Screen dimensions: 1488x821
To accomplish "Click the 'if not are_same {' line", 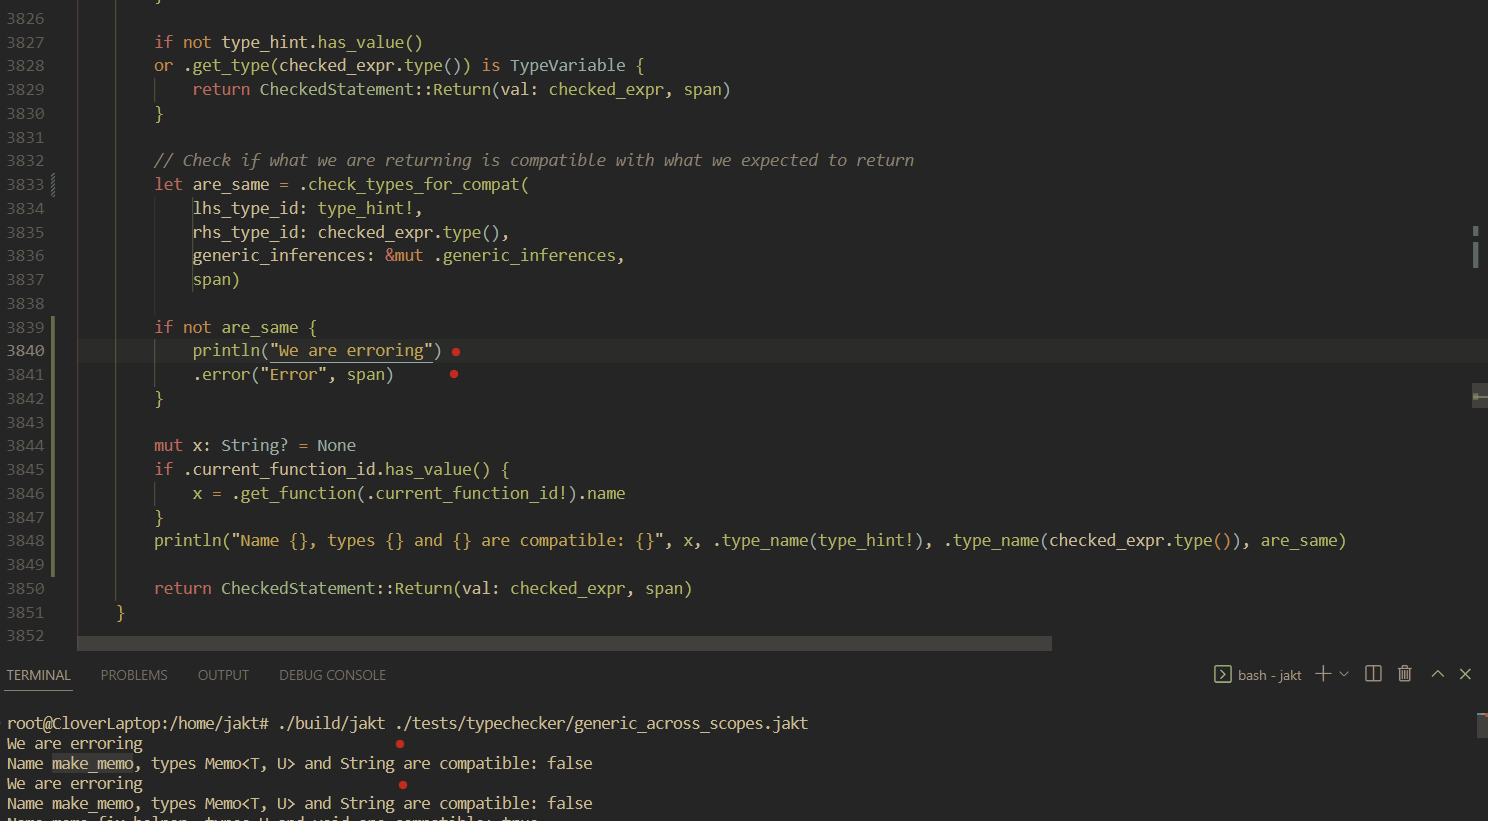I will 235,327.
